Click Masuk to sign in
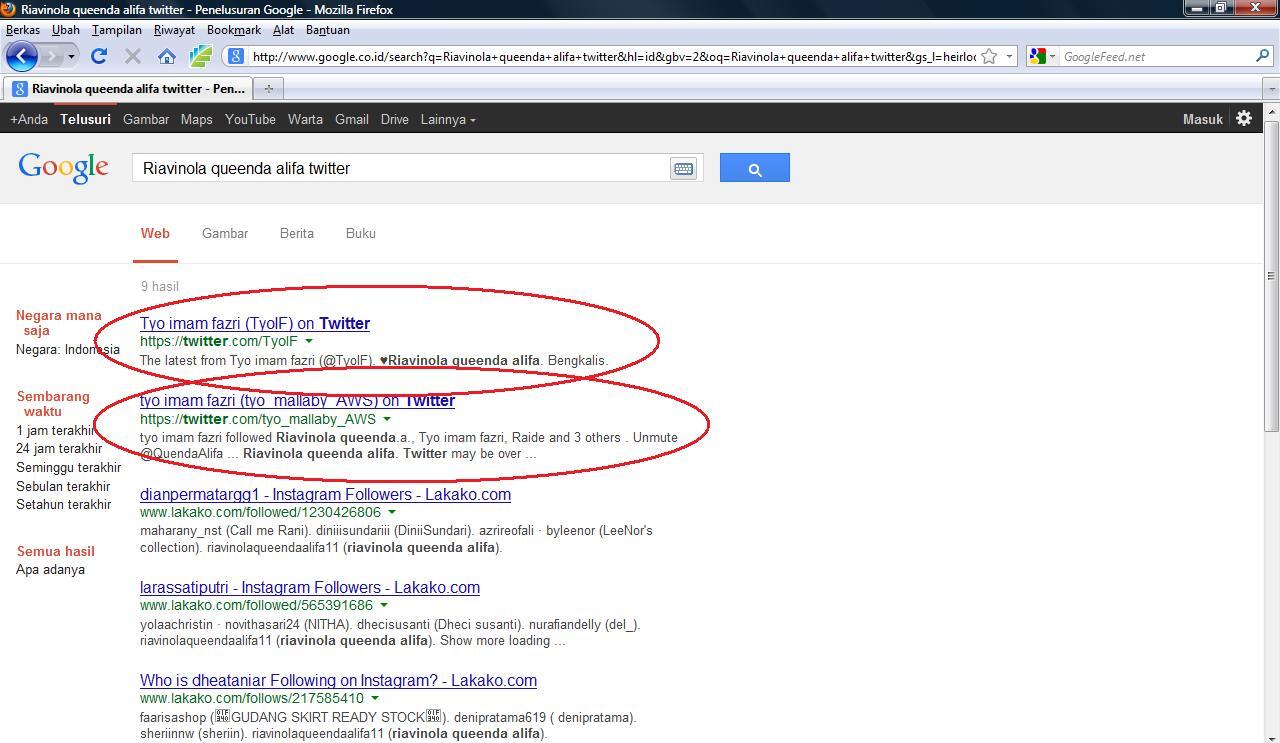The height and width of the screenshot is (743, 1280). point(1203,119)
